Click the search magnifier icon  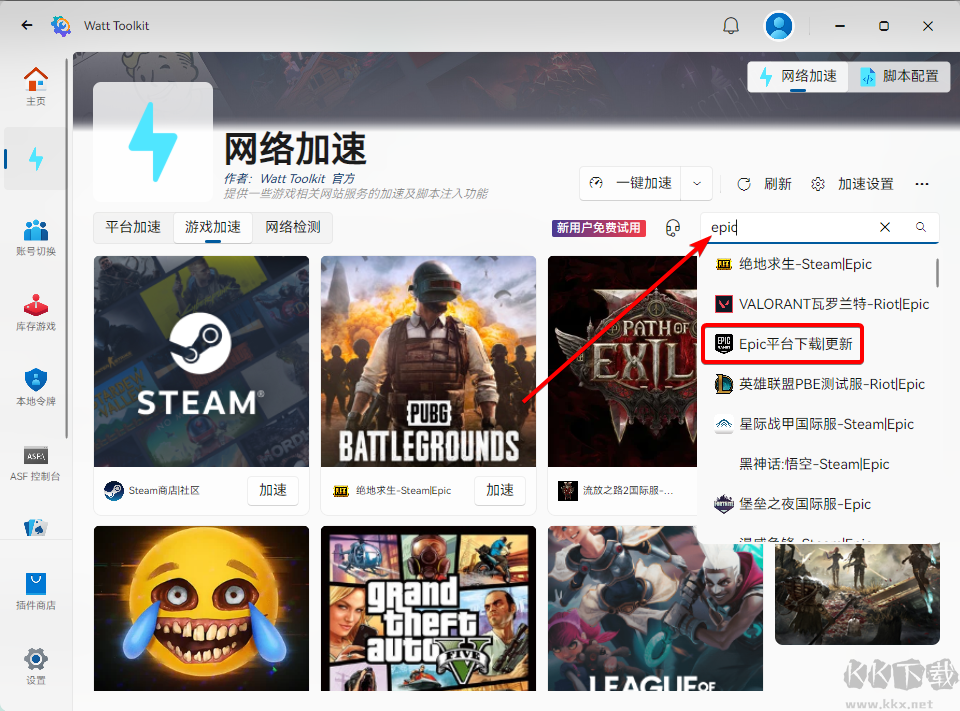point(920,227)
